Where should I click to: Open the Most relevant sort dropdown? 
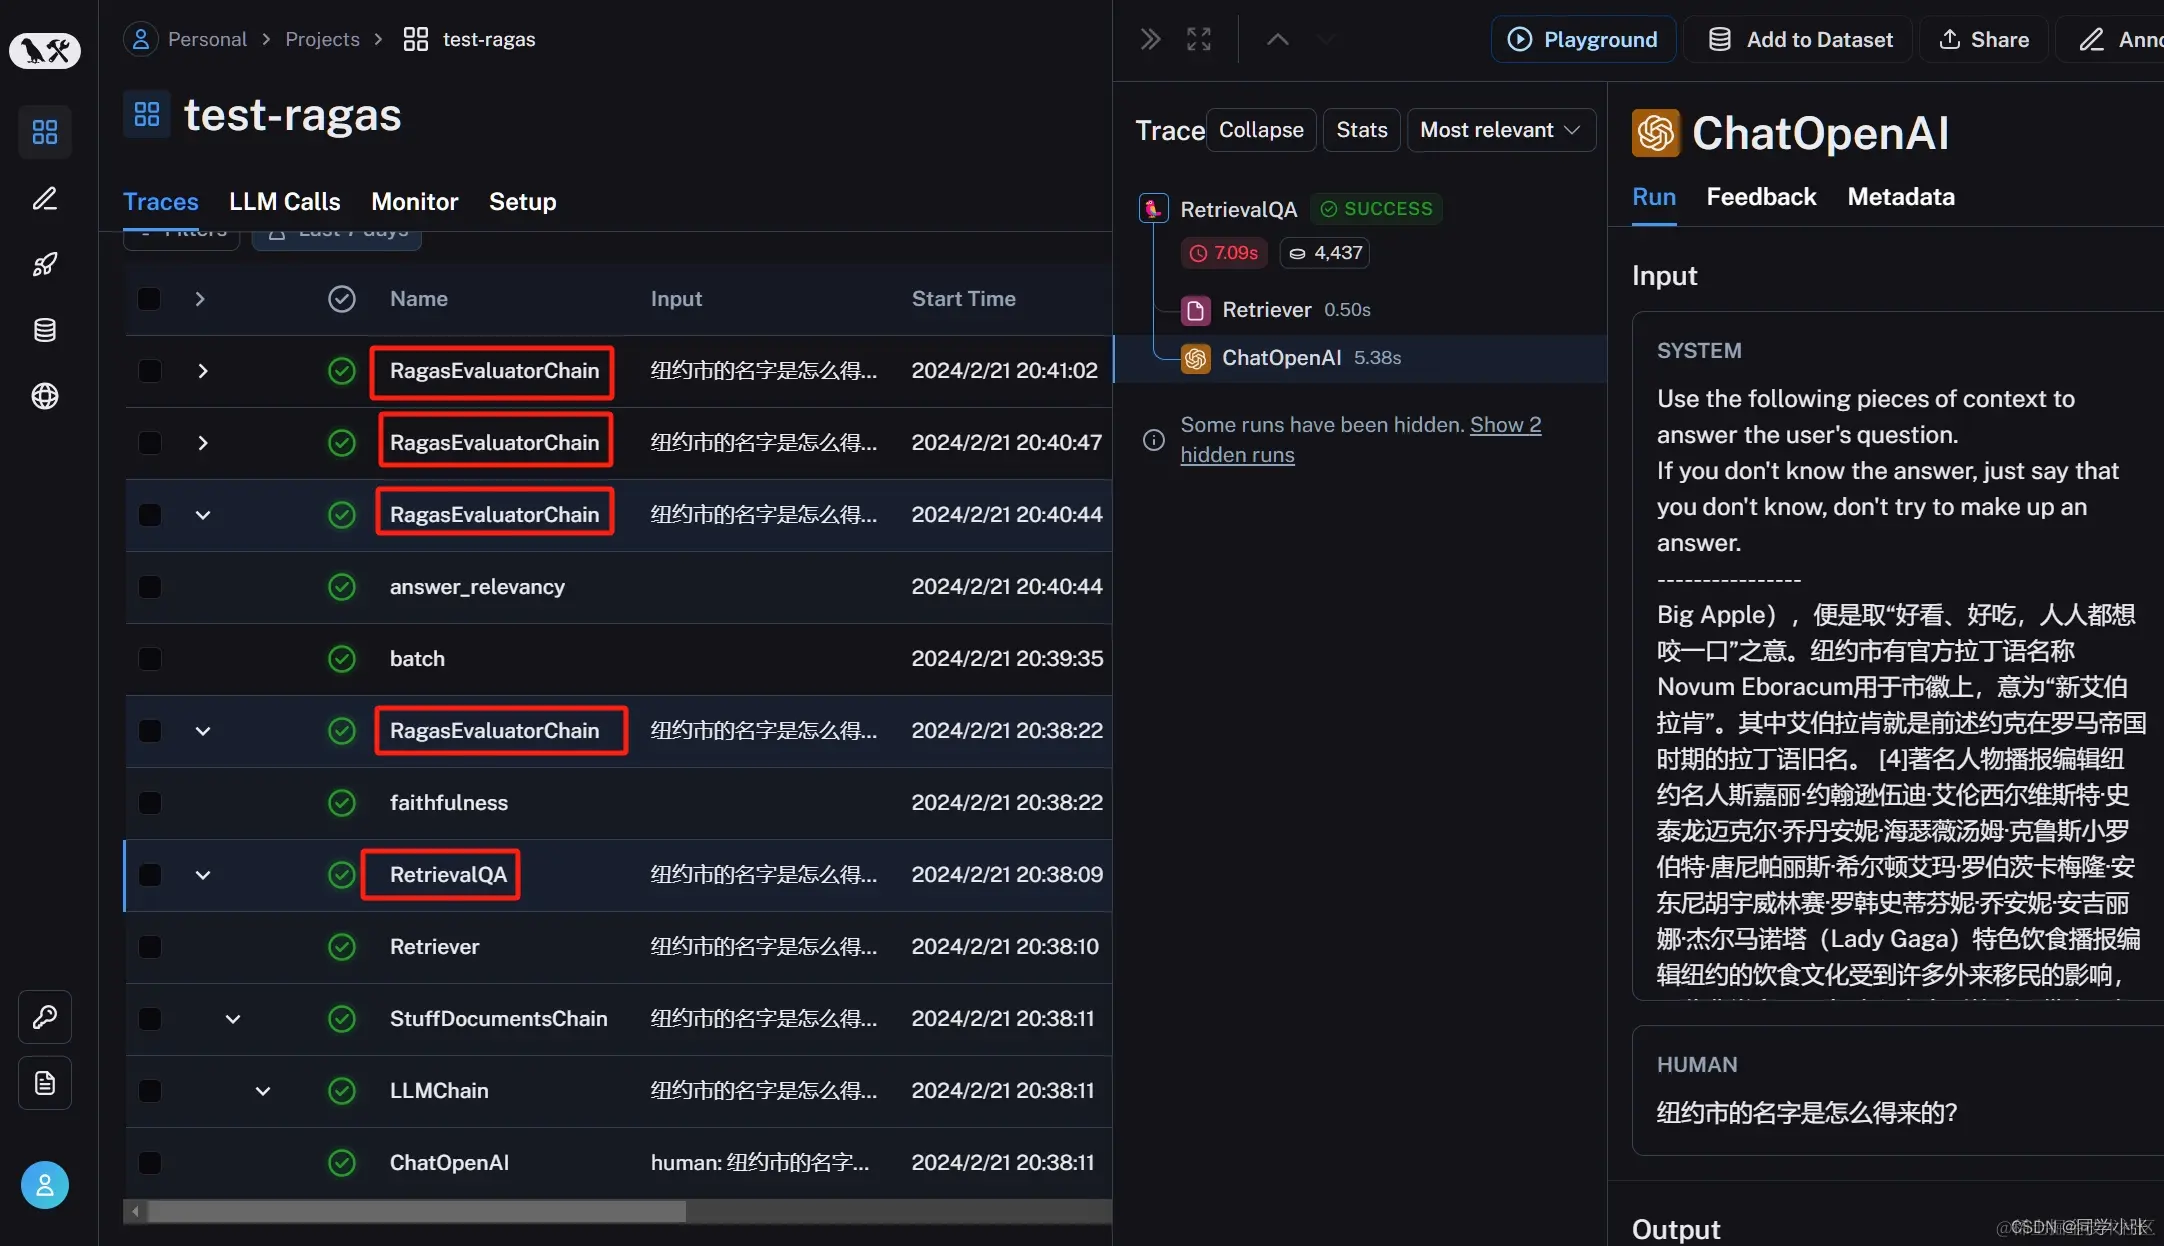[x=1500, y=130]
